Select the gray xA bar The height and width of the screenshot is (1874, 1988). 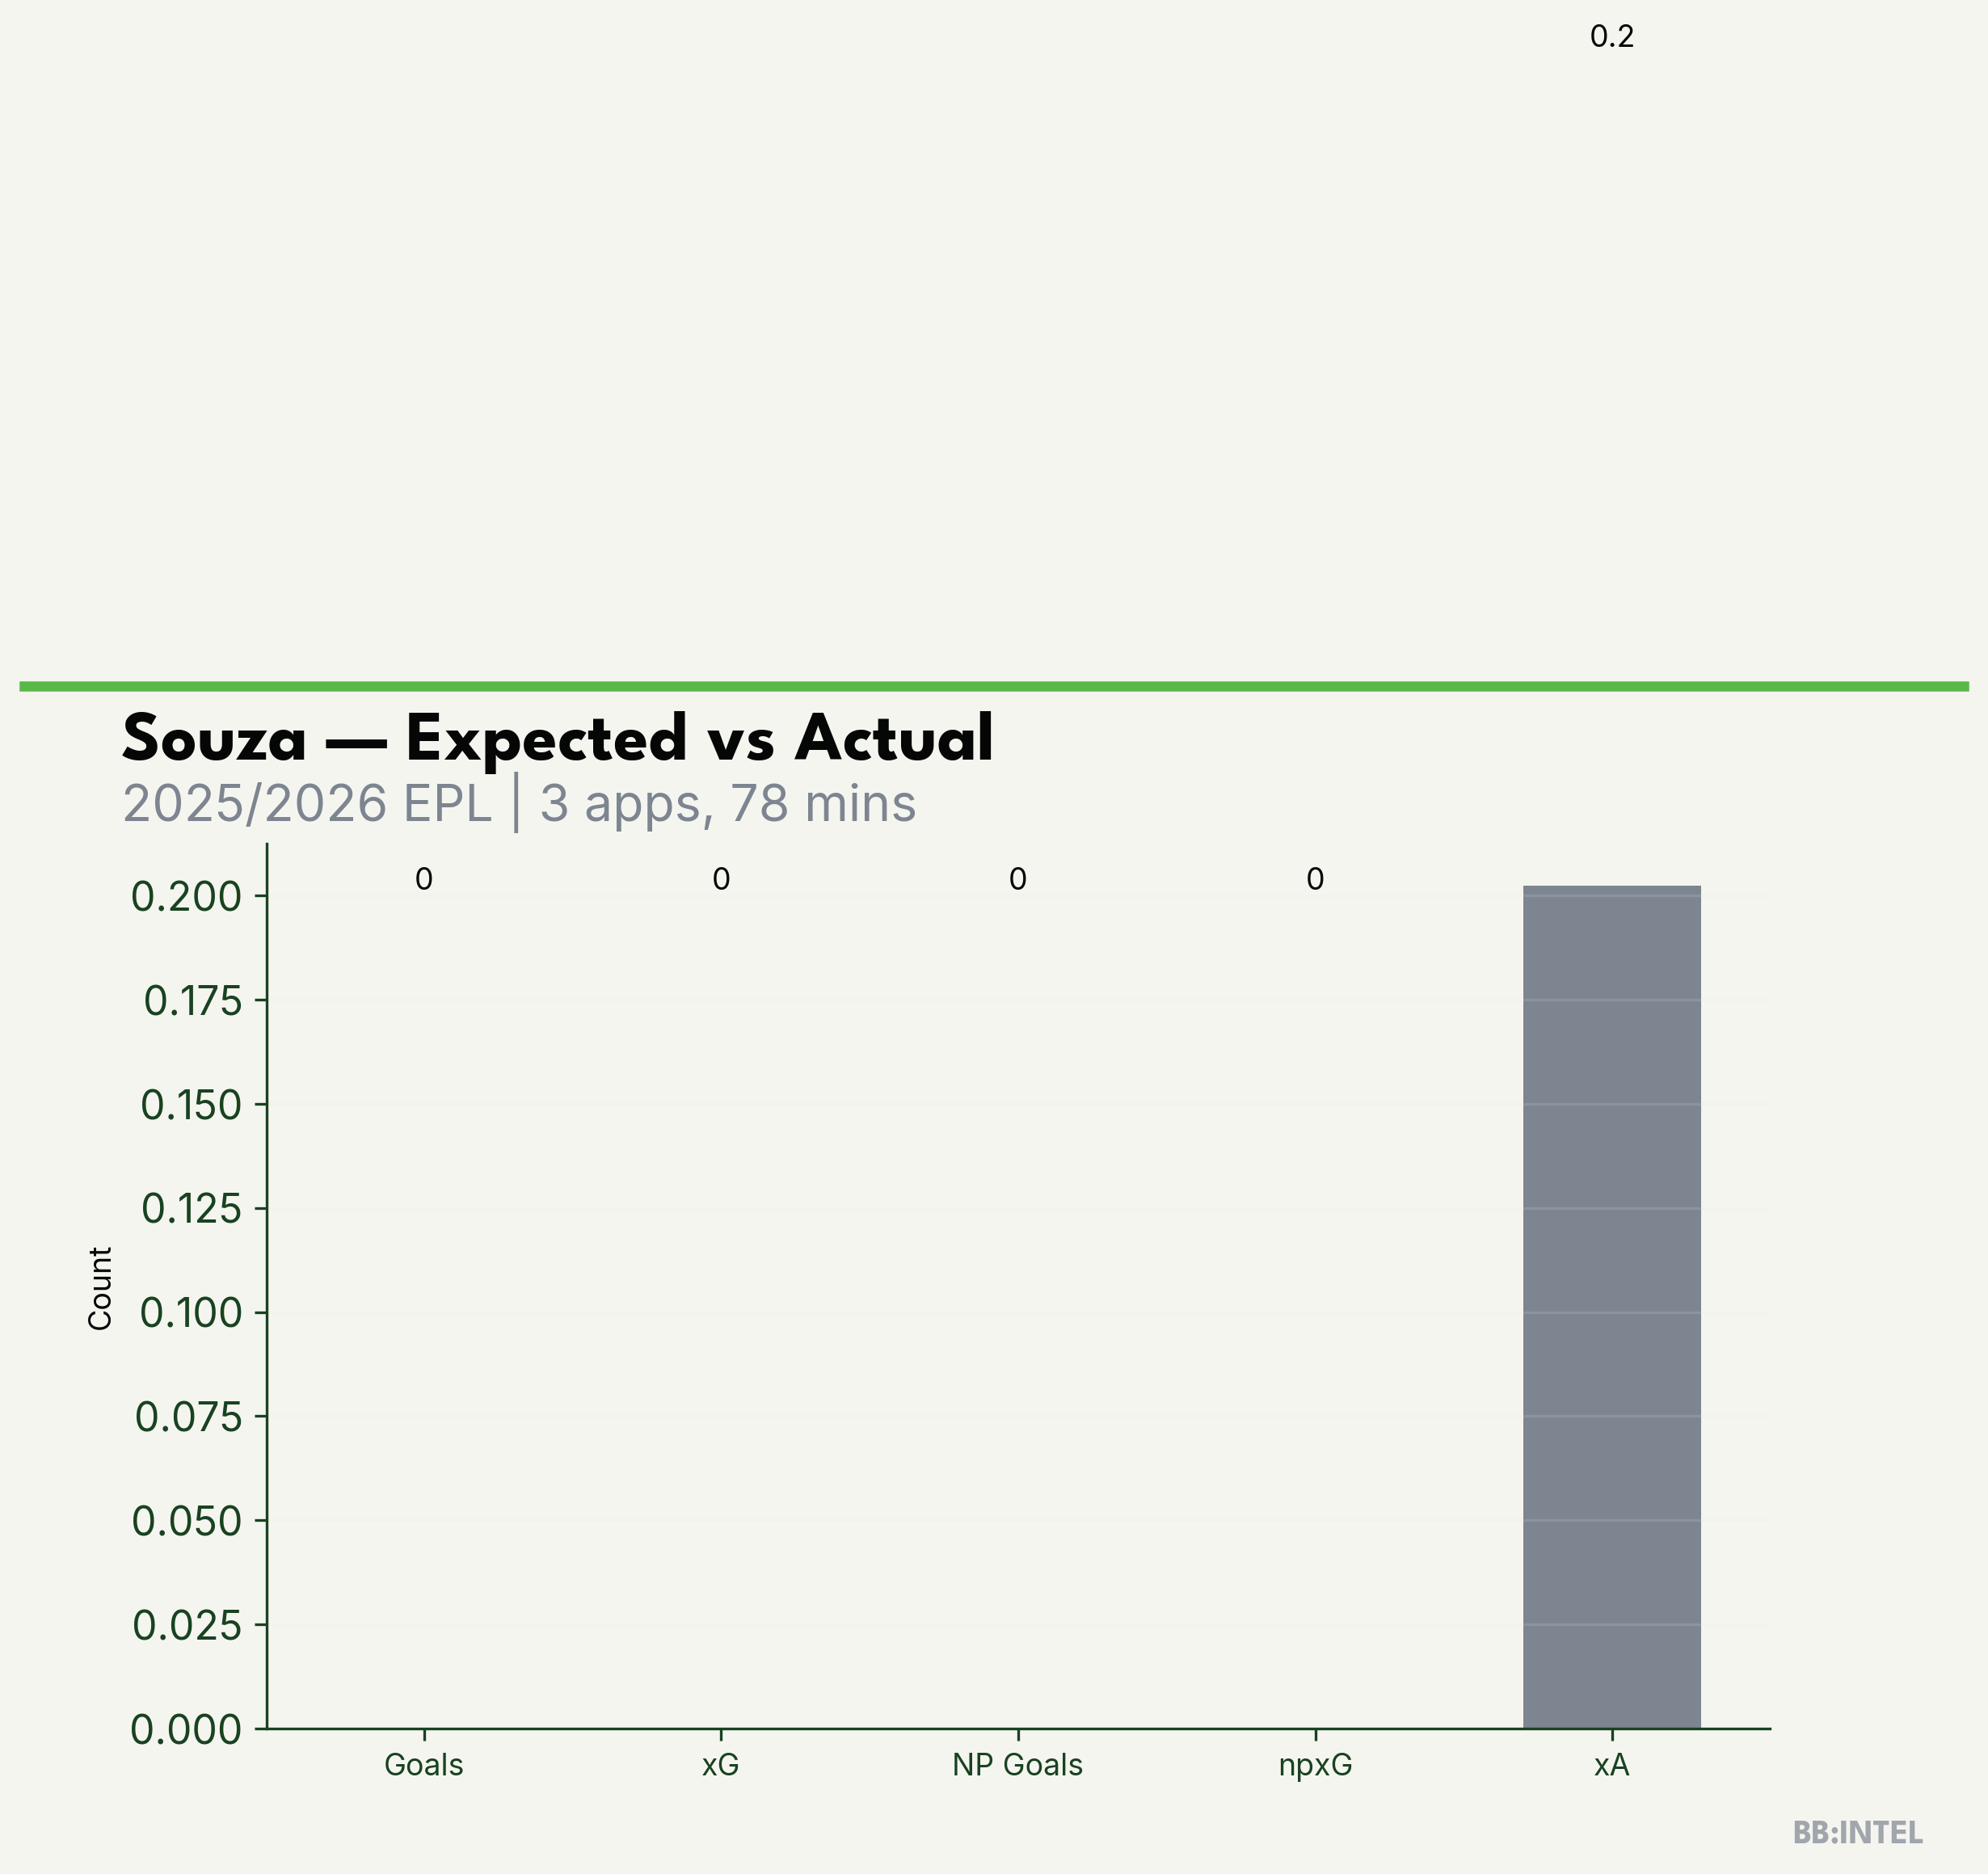(x=1611, y=1306)
